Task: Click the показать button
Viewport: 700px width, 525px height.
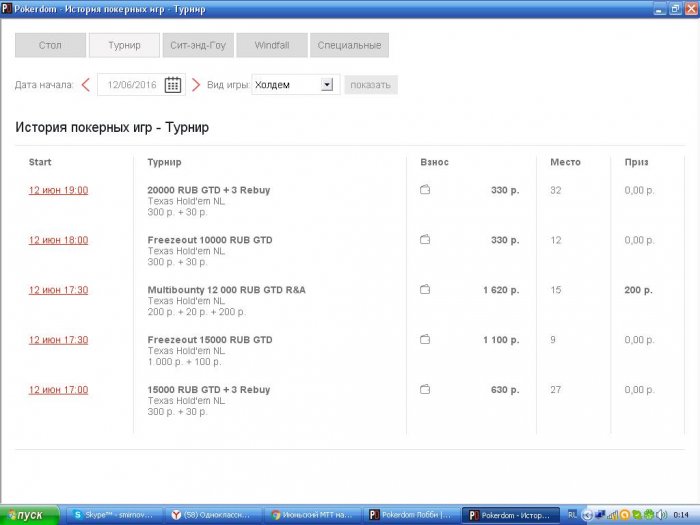Action: coord(371,85)
